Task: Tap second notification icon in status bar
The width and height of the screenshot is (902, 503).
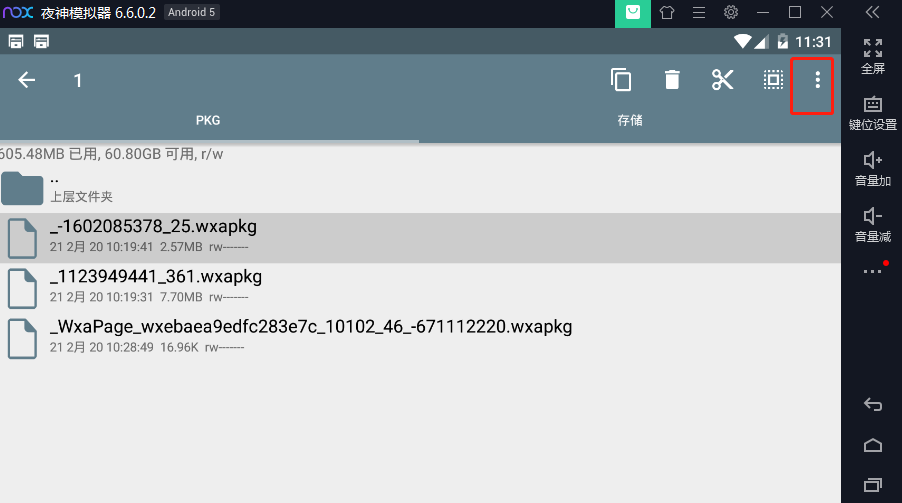Action: coord(41,41)
